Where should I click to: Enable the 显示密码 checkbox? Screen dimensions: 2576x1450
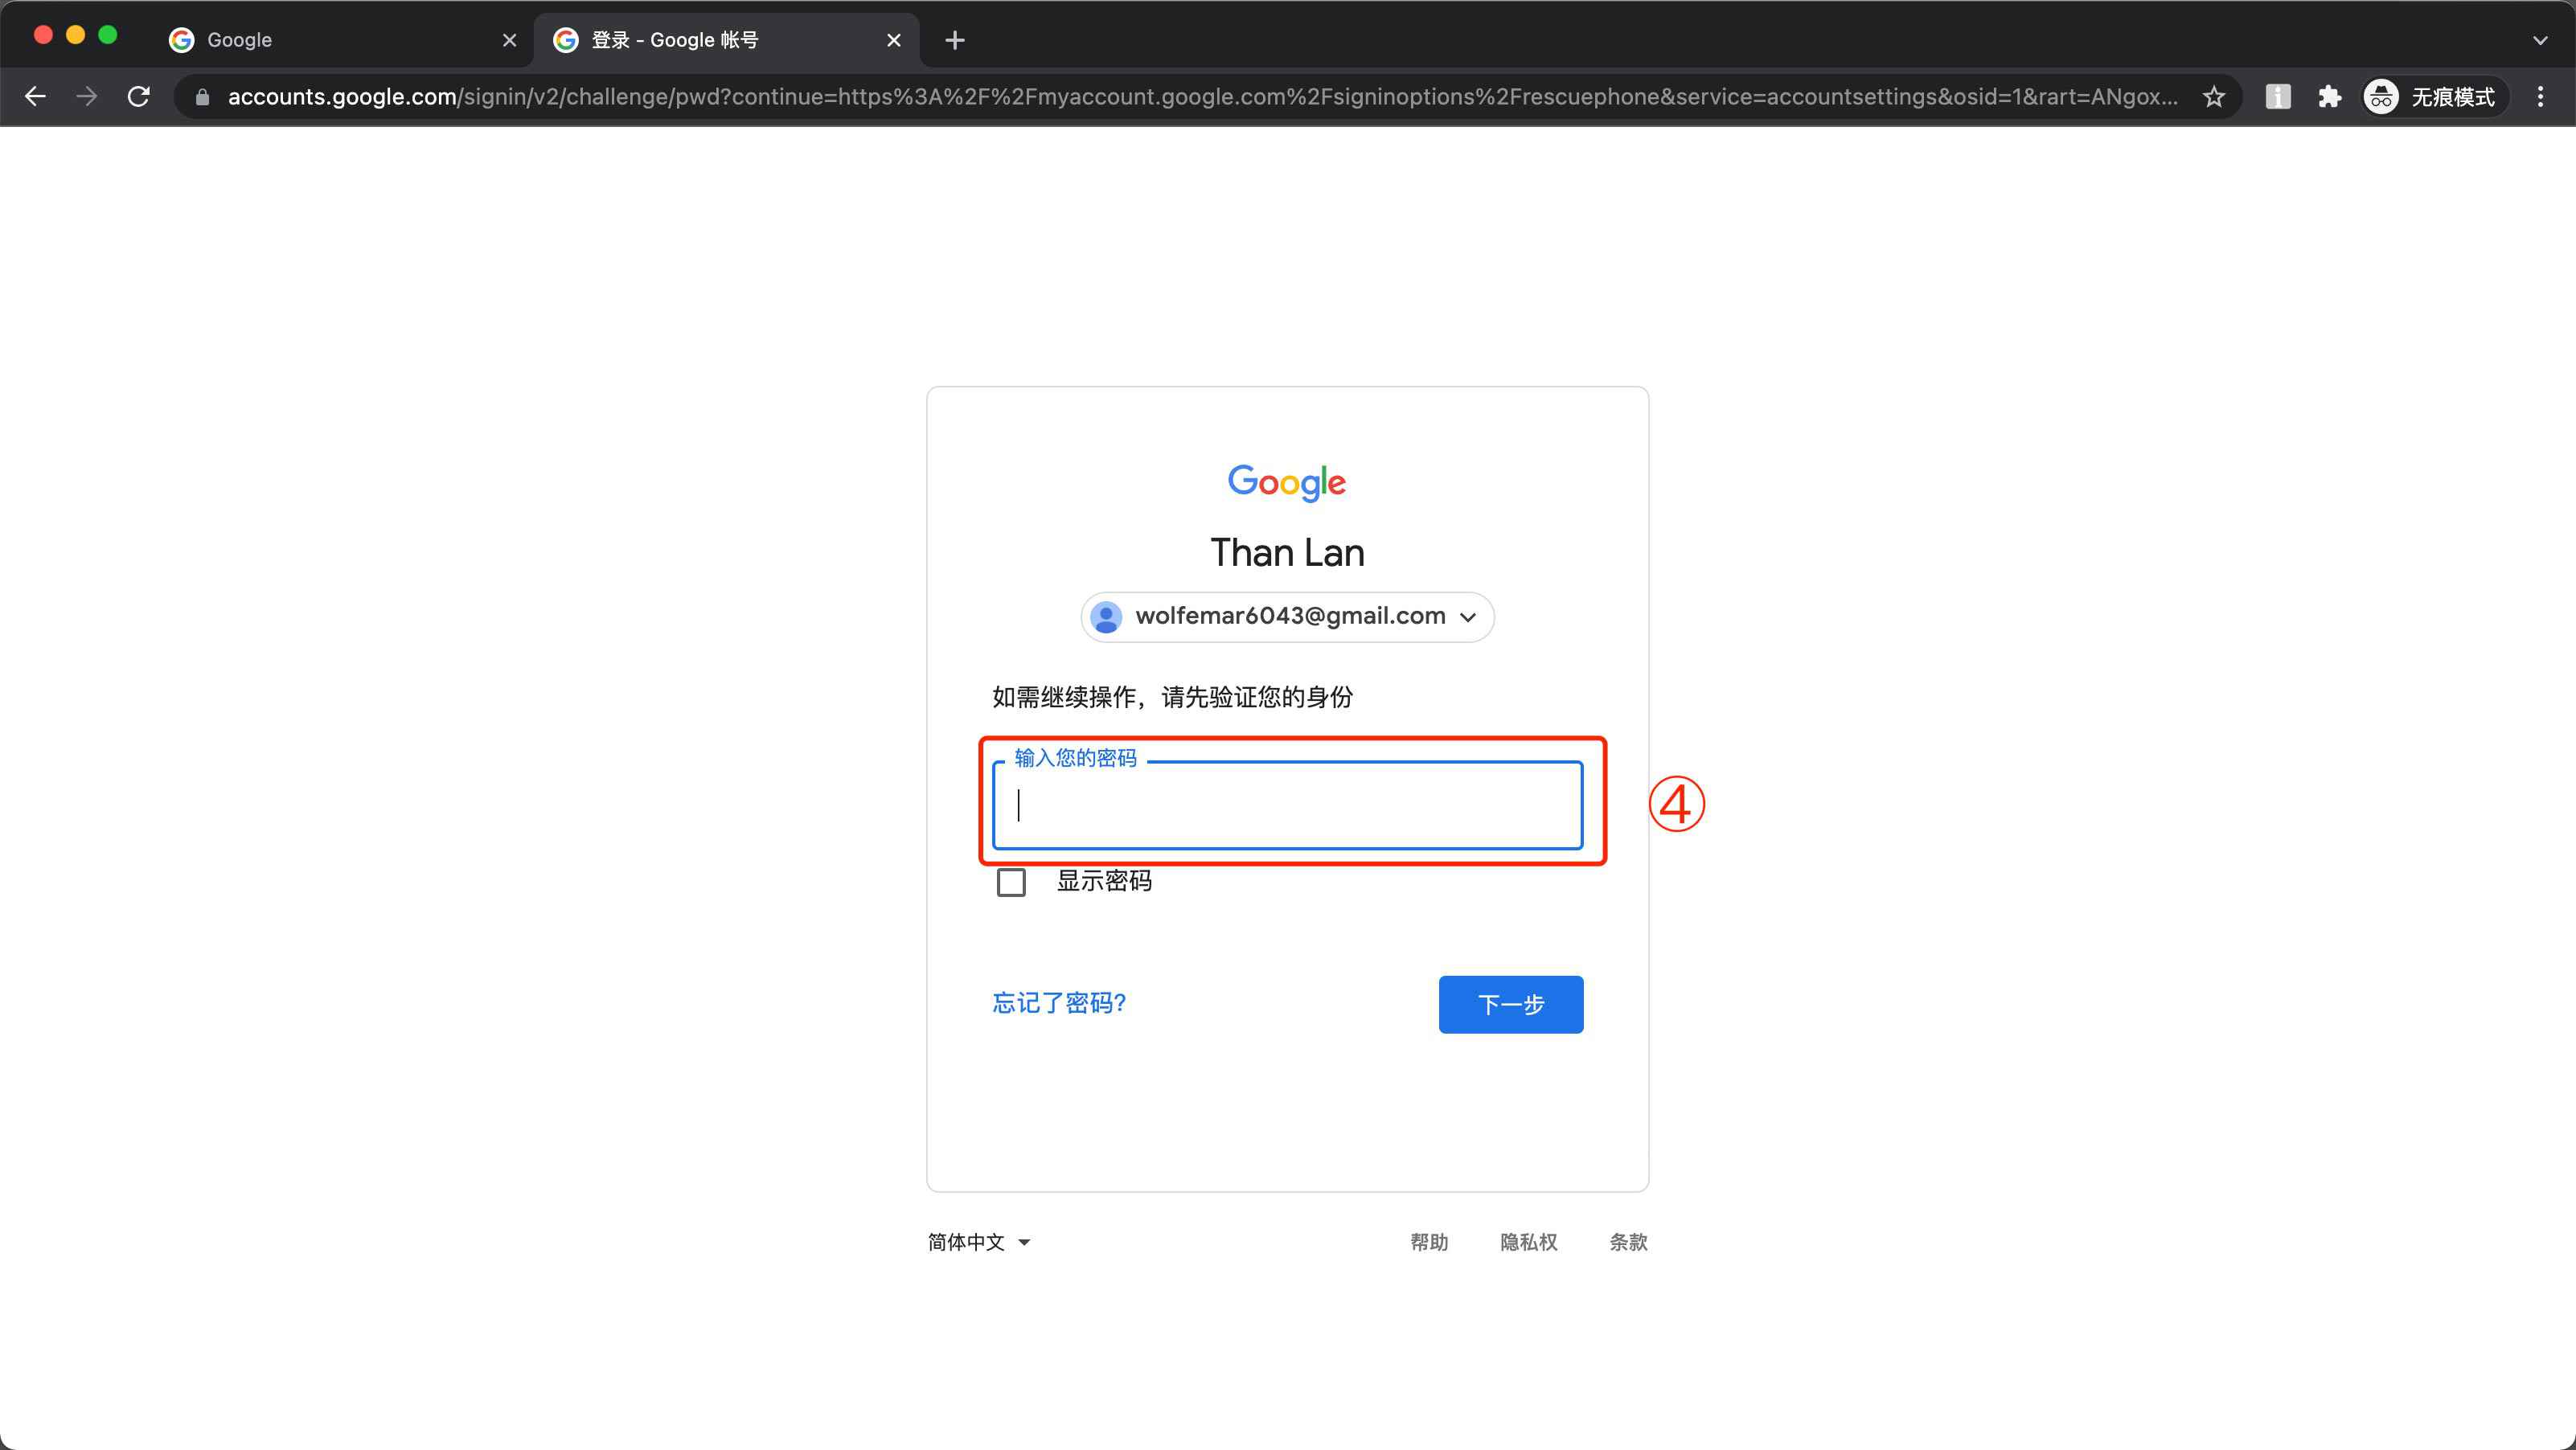point(1011,881)
